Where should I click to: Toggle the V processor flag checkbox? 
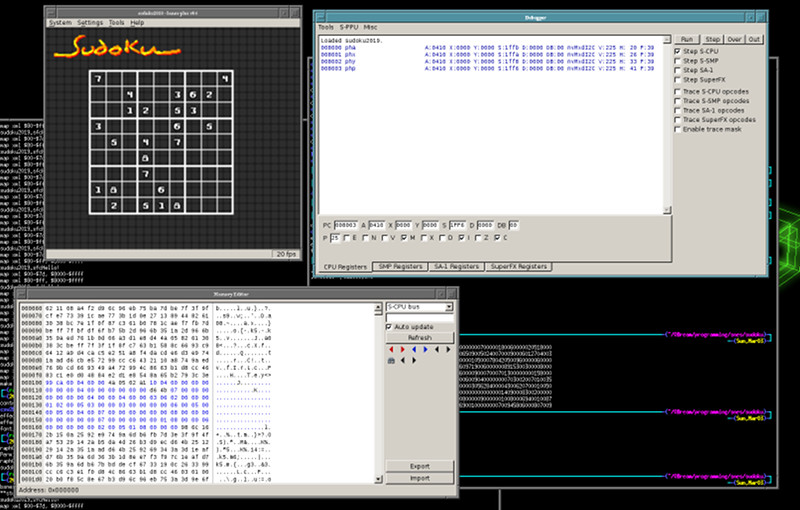pos(385,238)
